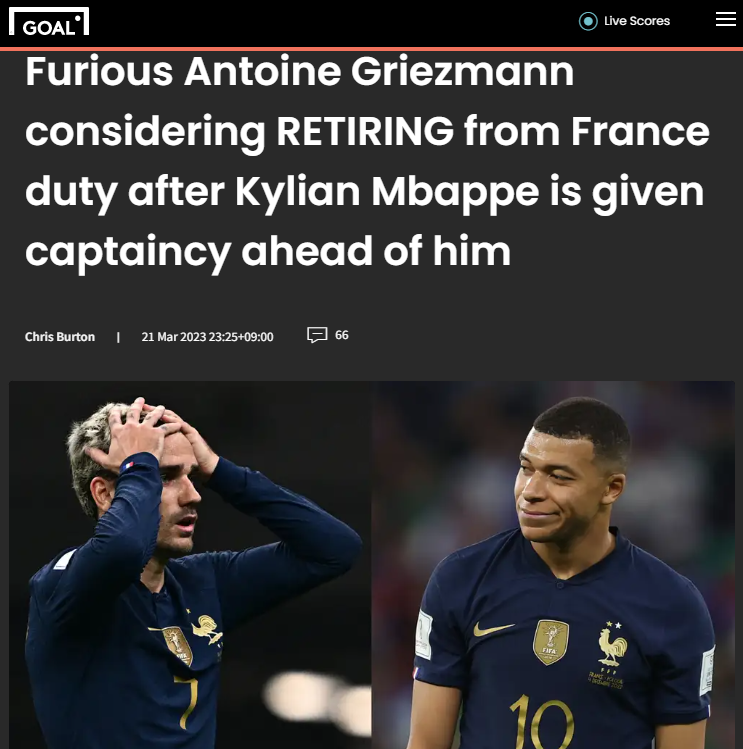Viewport: 743px width, 749px height.
Task: Click the Griezmann photo on left
Action: [190, 565]
